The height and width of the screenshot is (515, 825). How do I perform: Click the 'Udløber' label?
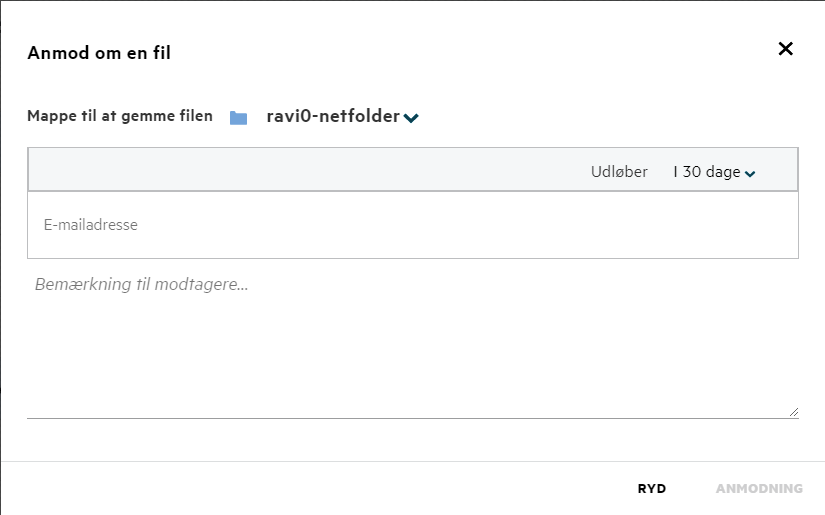point(619,172)
